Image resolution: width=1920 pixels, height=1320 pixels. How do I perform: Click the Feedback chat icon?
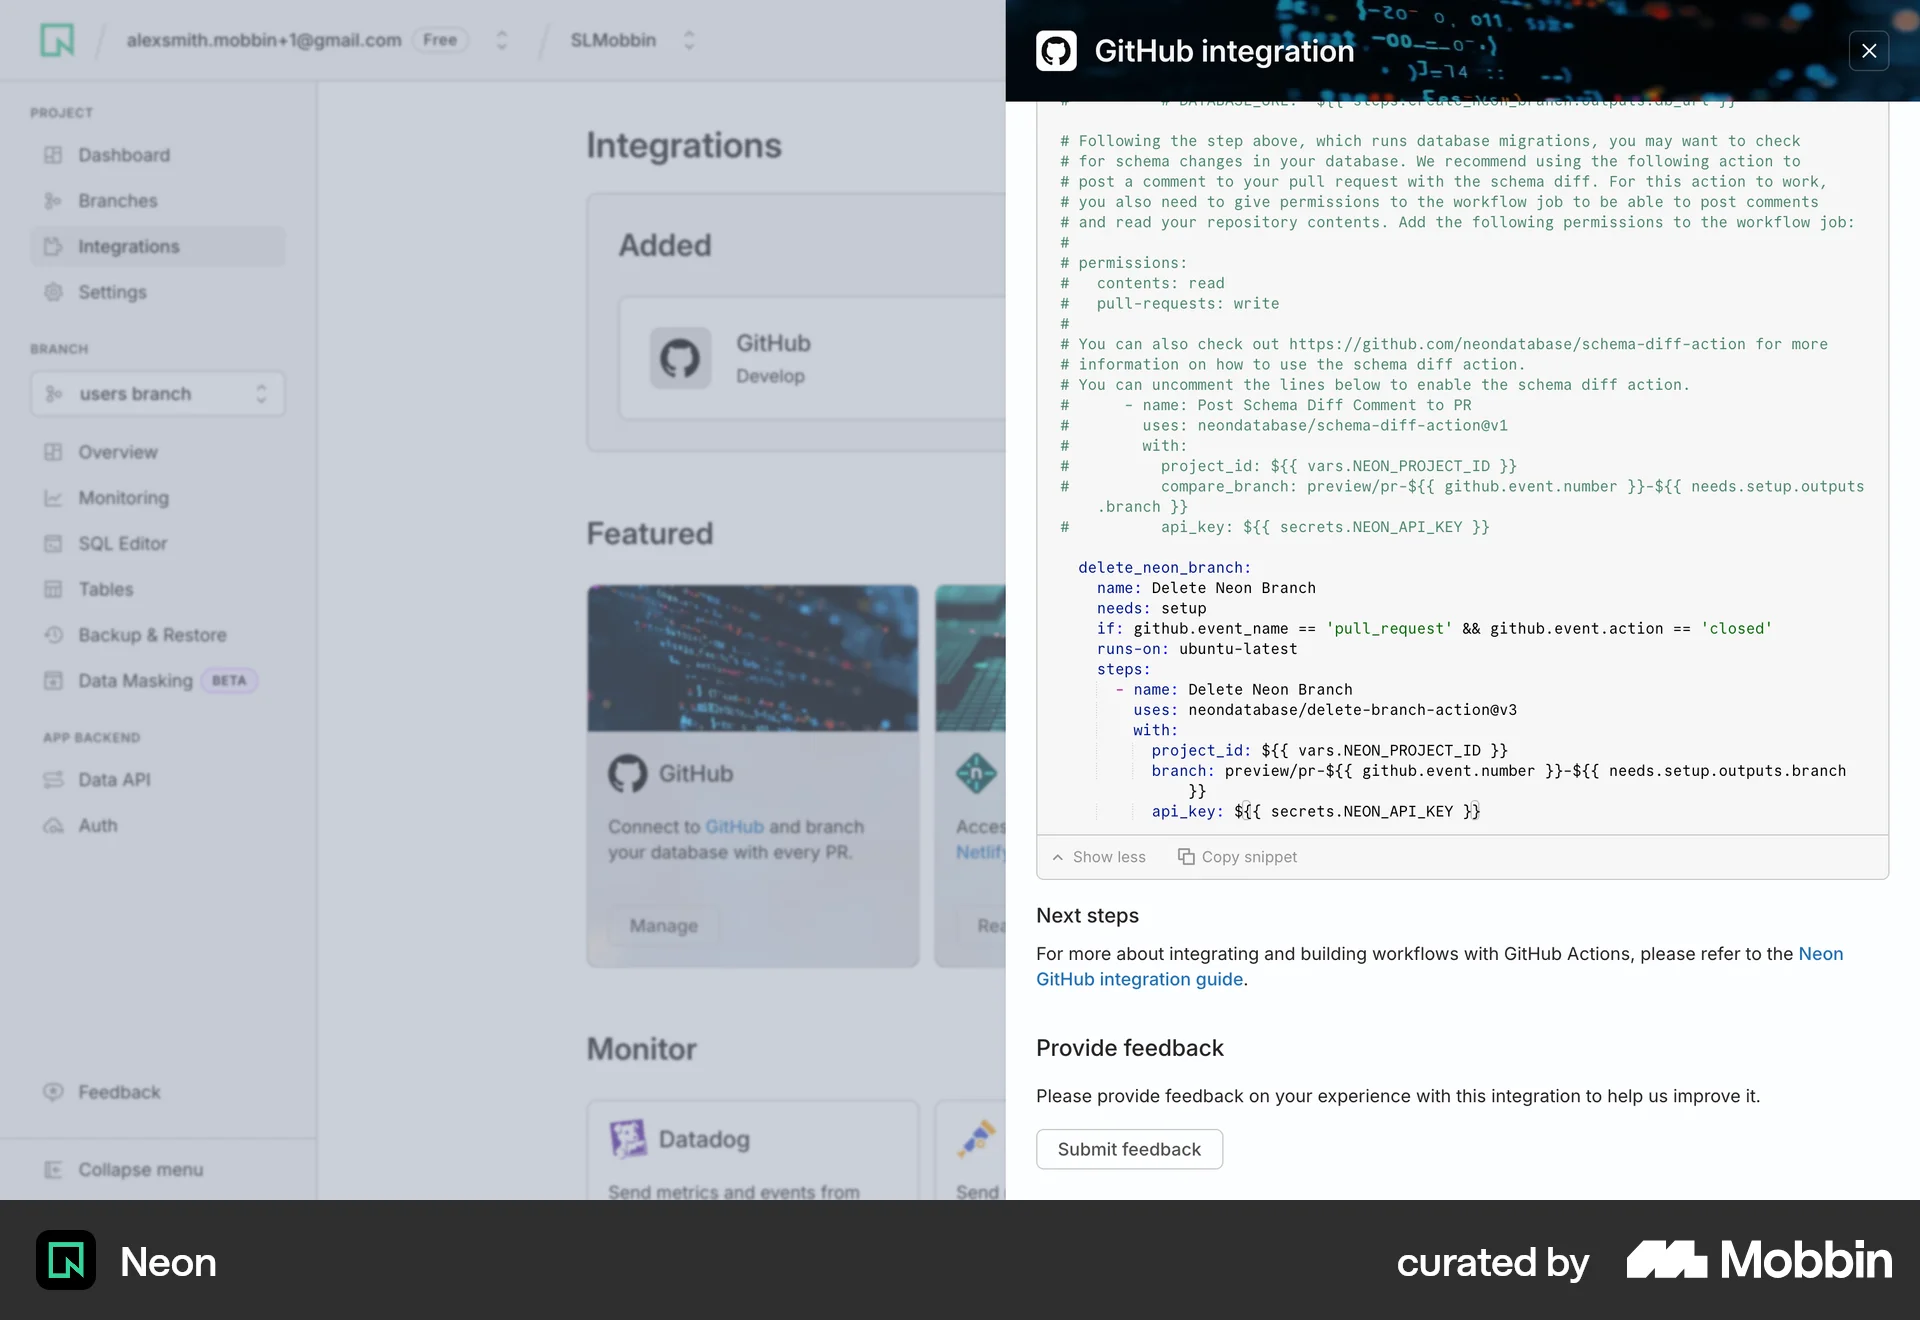pyautogui.click(x=53, y=1092)
